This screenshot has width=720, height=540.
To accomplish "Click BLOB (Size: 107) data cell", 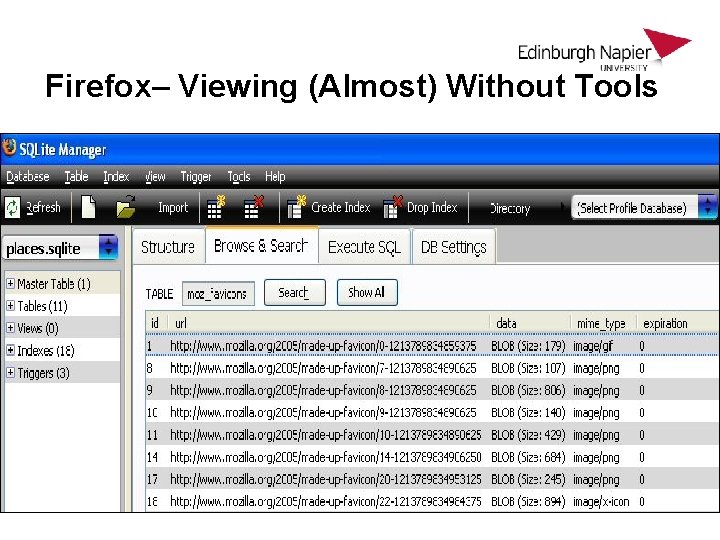I will pos(528,368).
